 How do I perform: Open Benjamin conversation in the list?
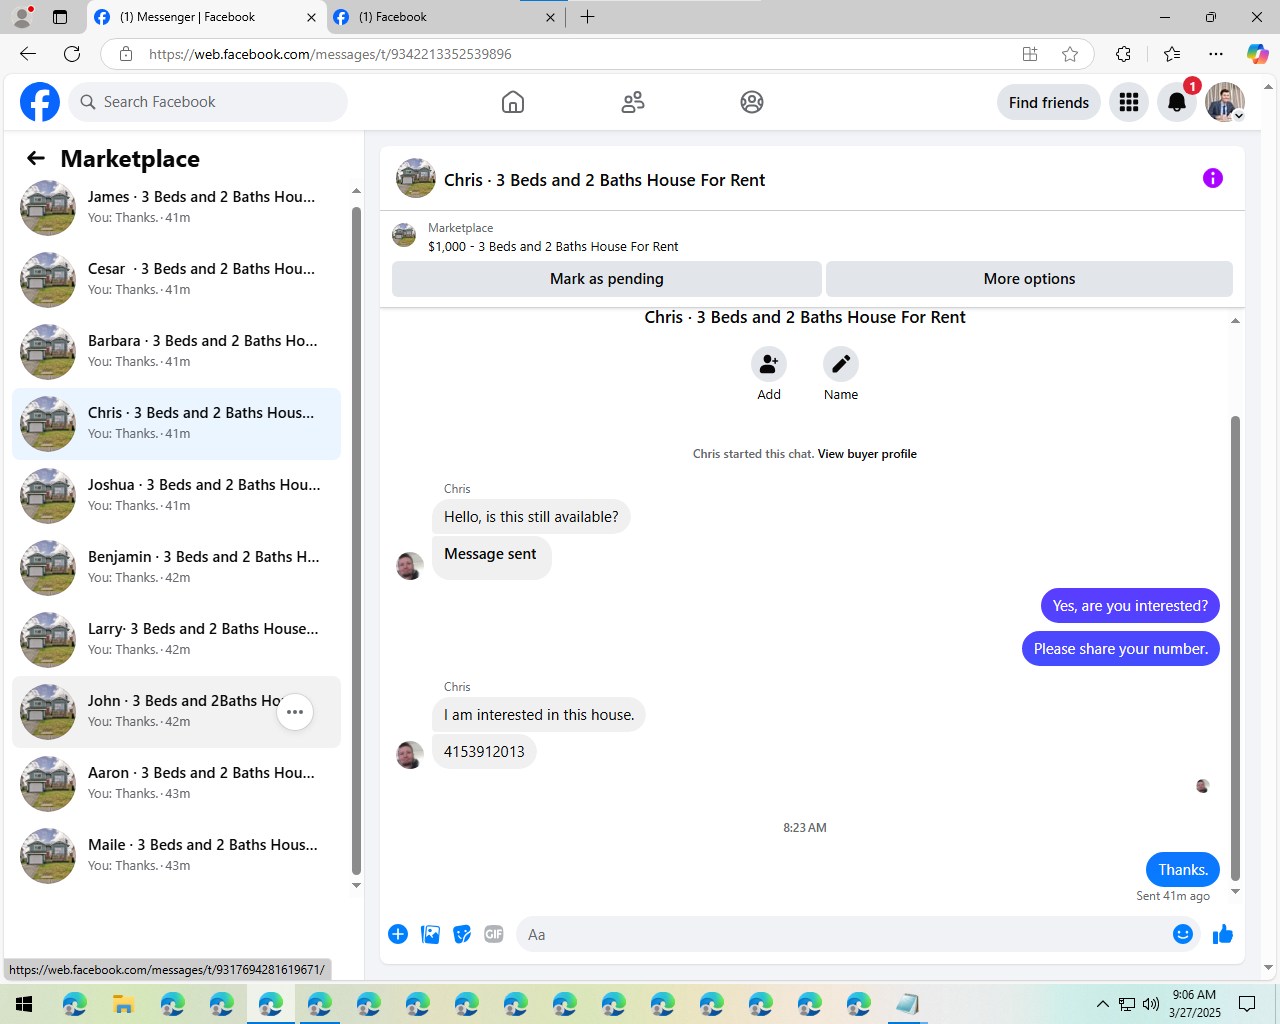point(176,568)
